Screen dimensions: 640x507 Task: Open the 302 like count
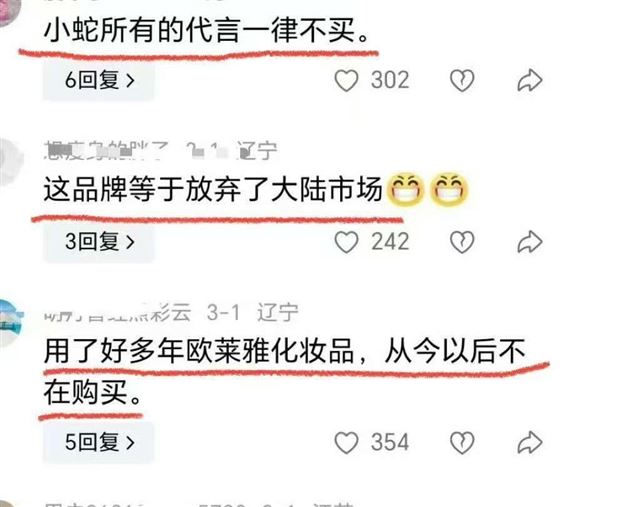point(390,80)
